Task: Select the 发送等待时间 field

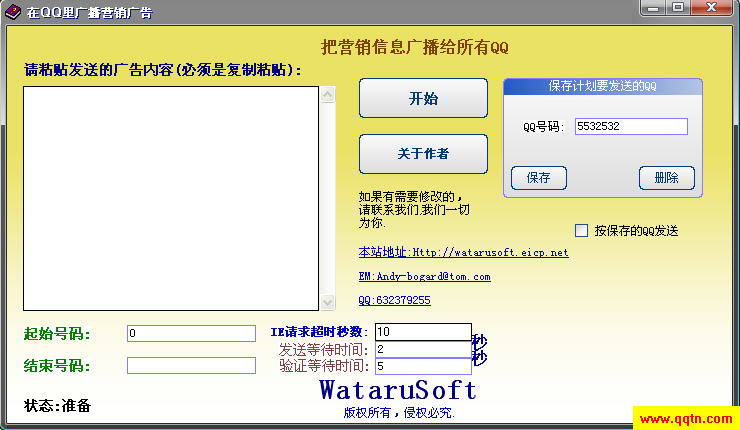Action: point(422,350)
